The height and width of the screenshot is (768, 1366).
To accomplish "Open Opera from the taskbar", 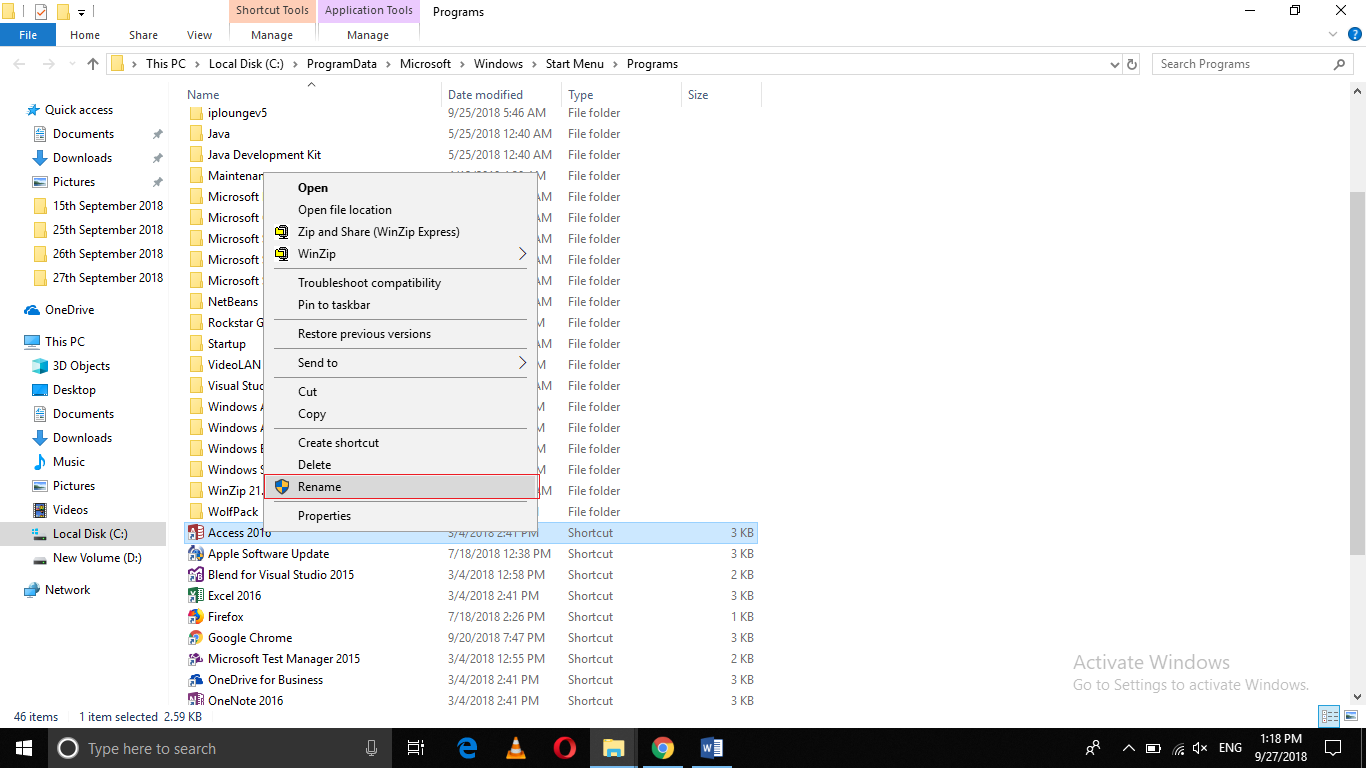I will tap(564, 748).
